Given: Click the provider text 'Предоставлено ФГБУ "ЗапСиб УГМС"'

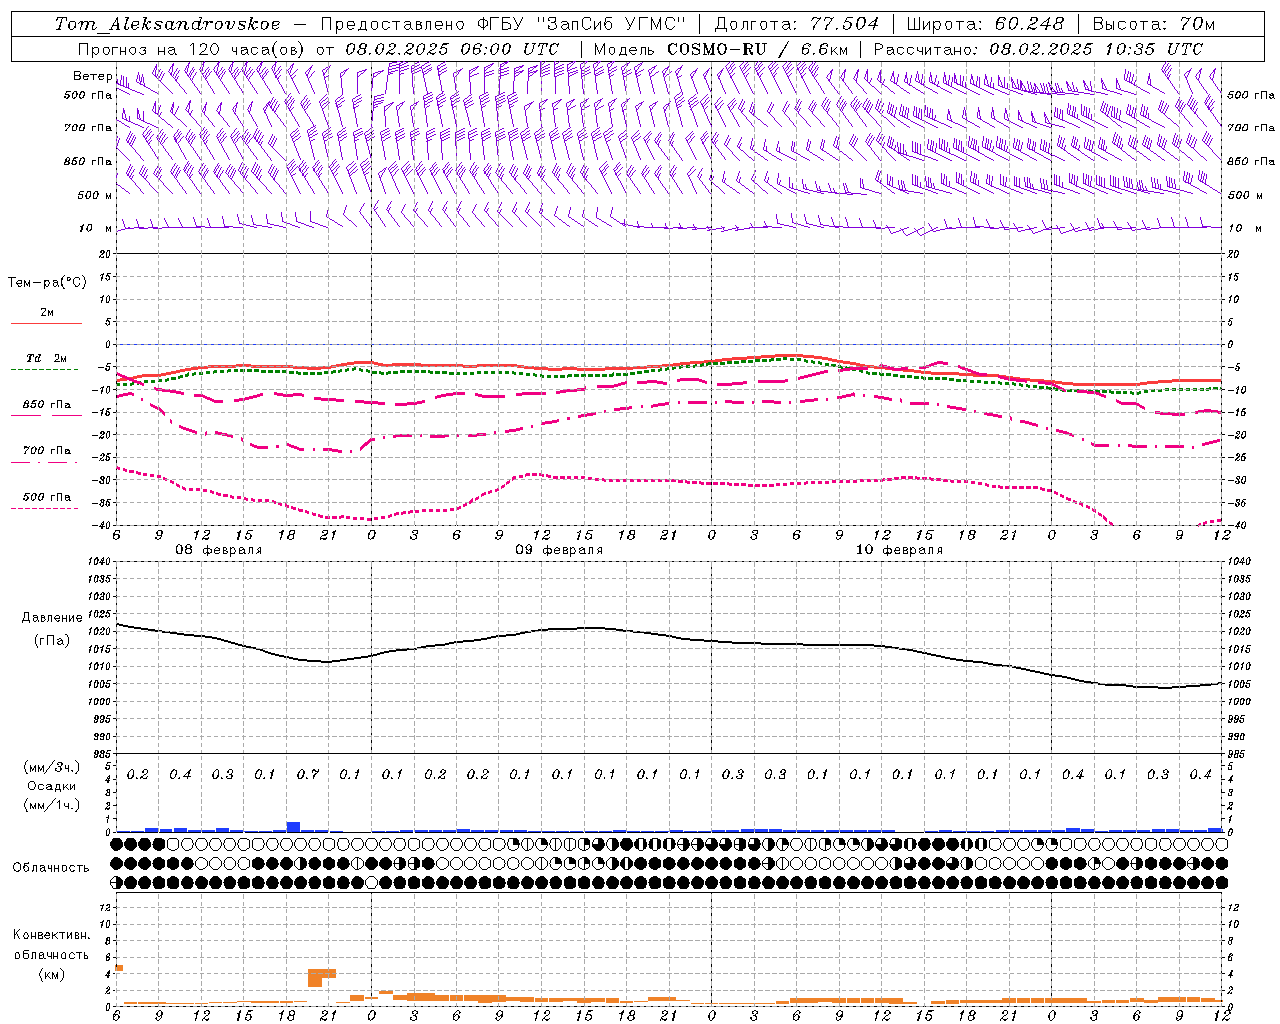Looking at the screenshot, I should tap(503, 24).
